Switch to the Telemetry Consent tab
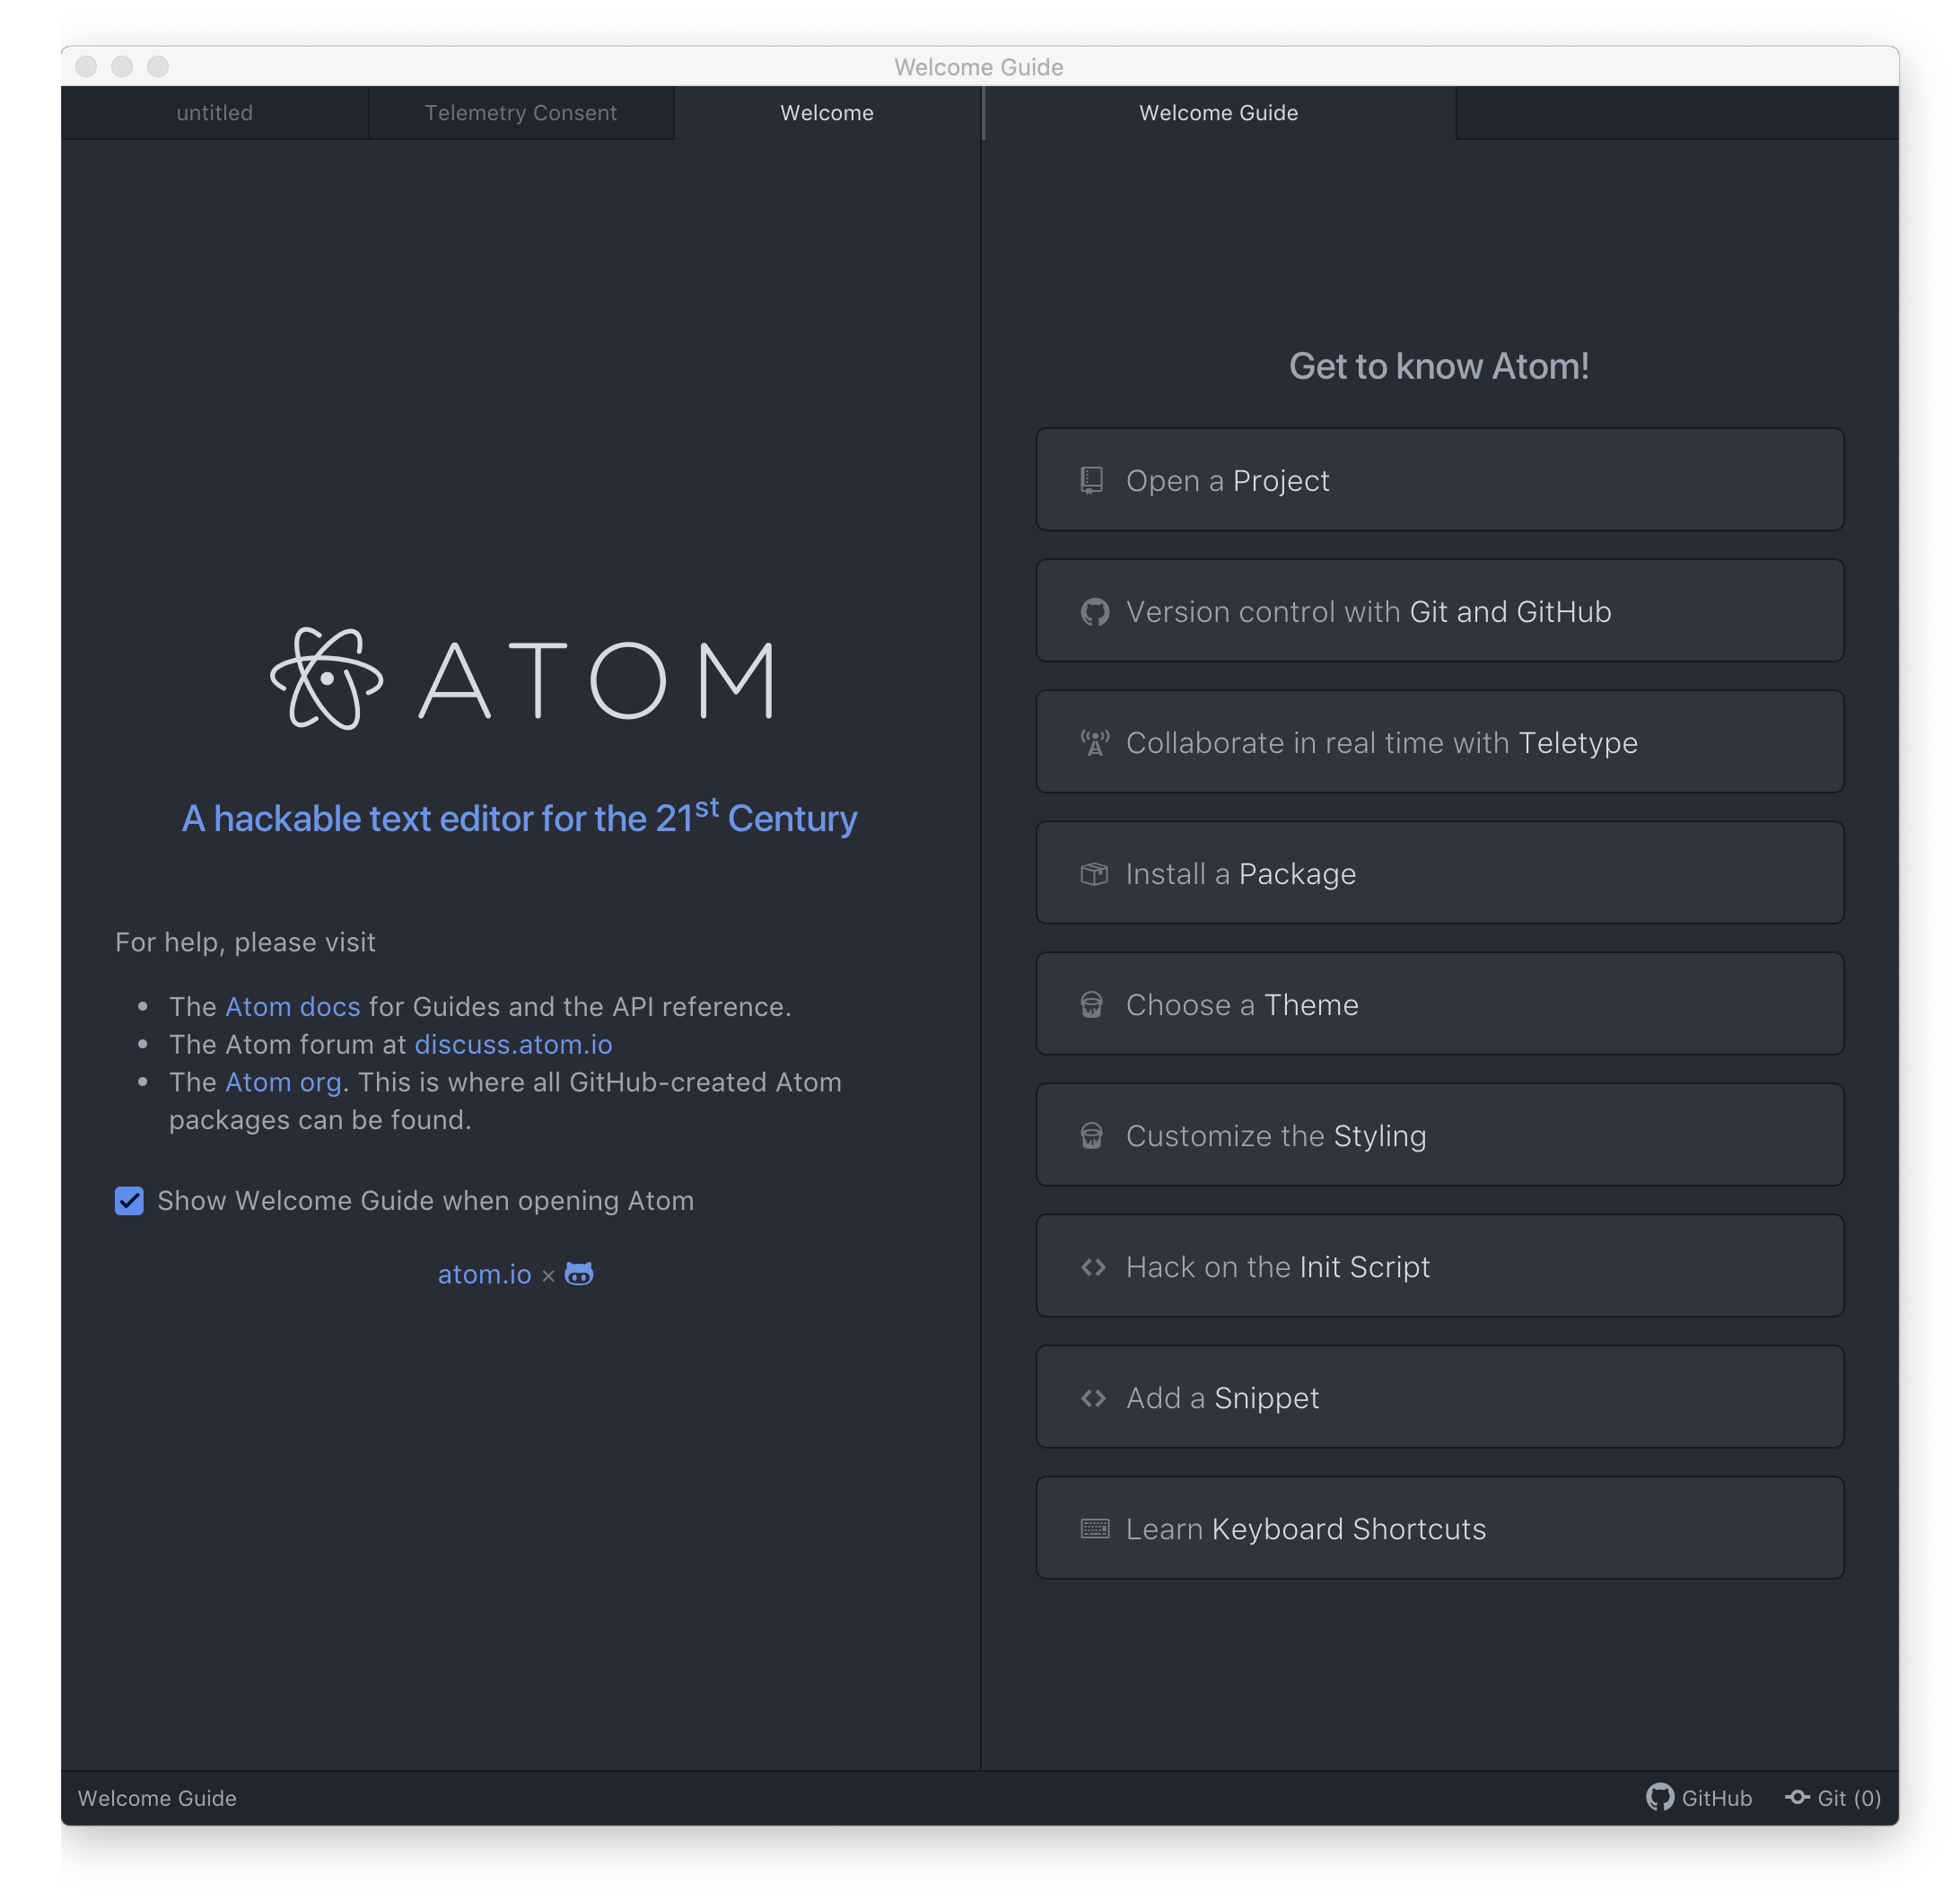 click(521, 113)
